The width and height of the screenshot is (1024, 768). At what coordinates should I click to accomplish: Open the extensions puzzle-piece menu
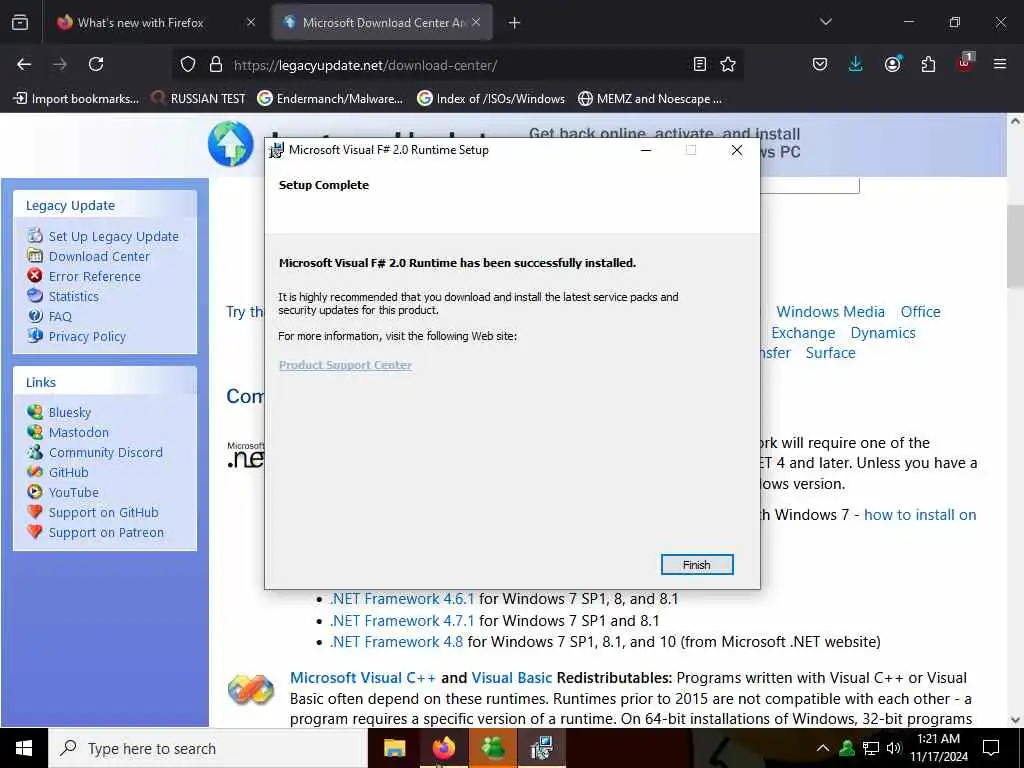928,64
